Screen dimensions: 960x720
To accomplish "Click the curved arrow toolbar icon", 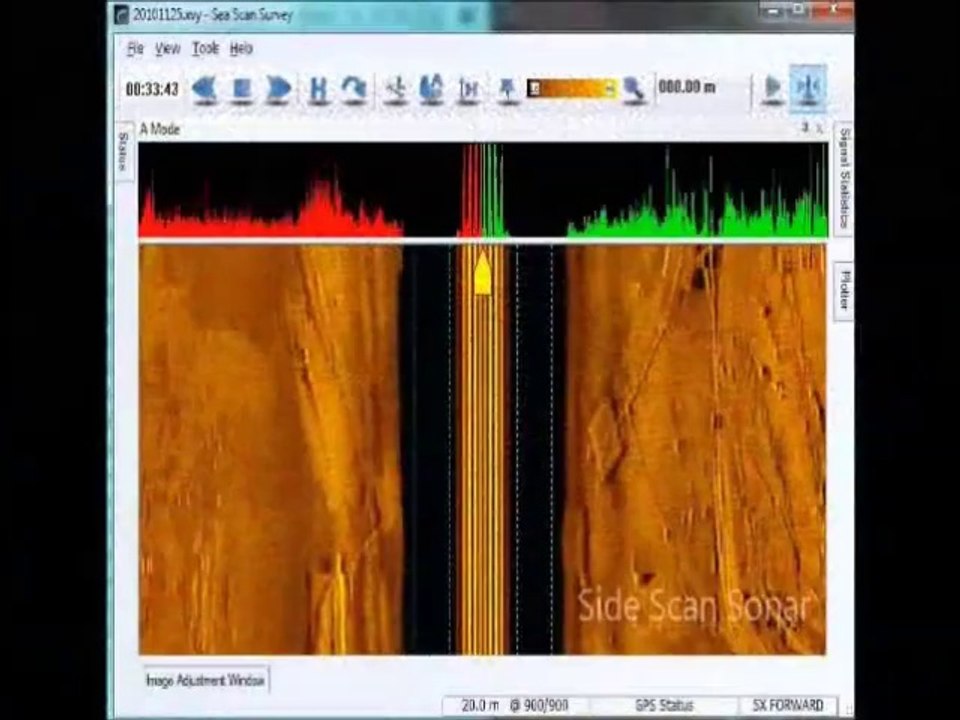I will point(354,89).
